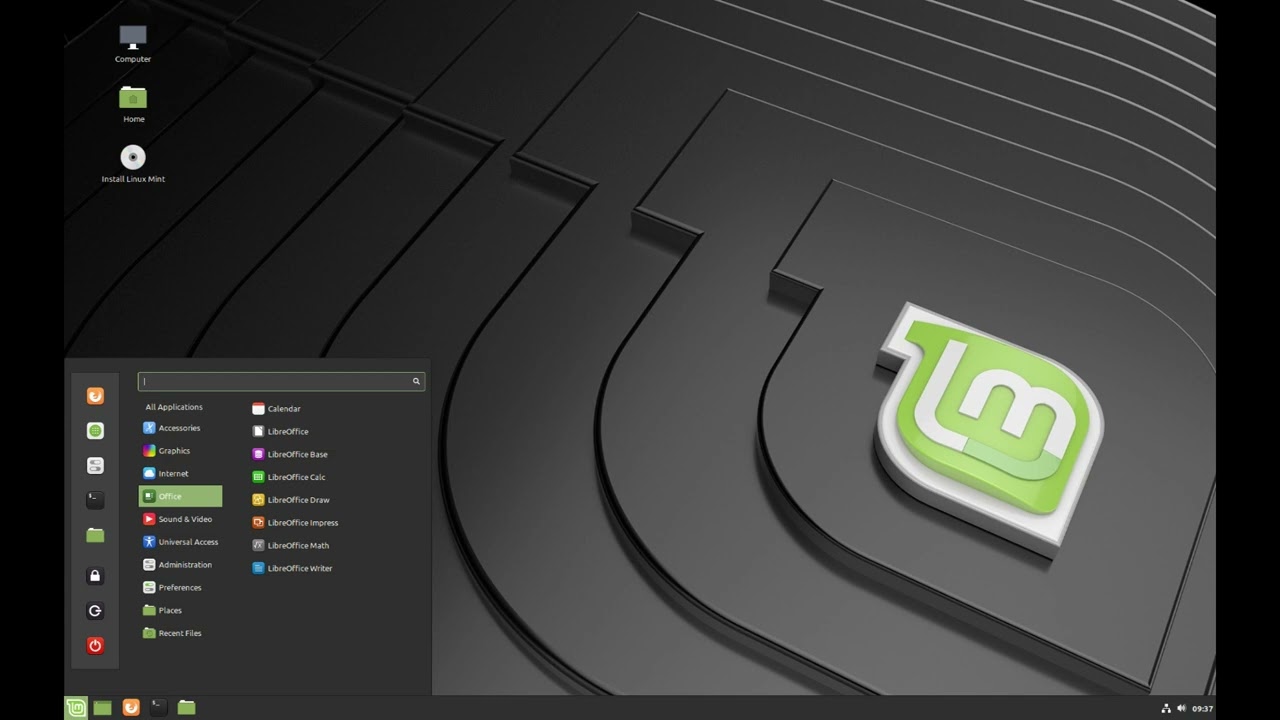The width and height of the screenshot is (1280, 720).
Task: Open Internet category
Action: [180, 474]
